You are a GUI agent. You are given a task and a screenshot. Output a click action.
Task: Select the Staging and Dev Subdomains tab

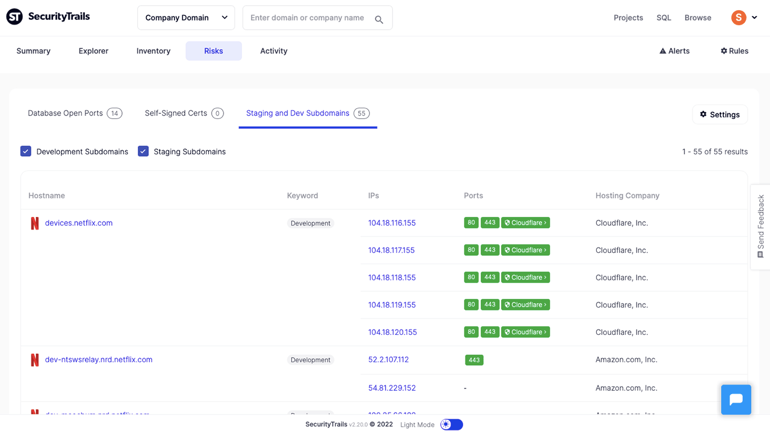tap(308, 113)
